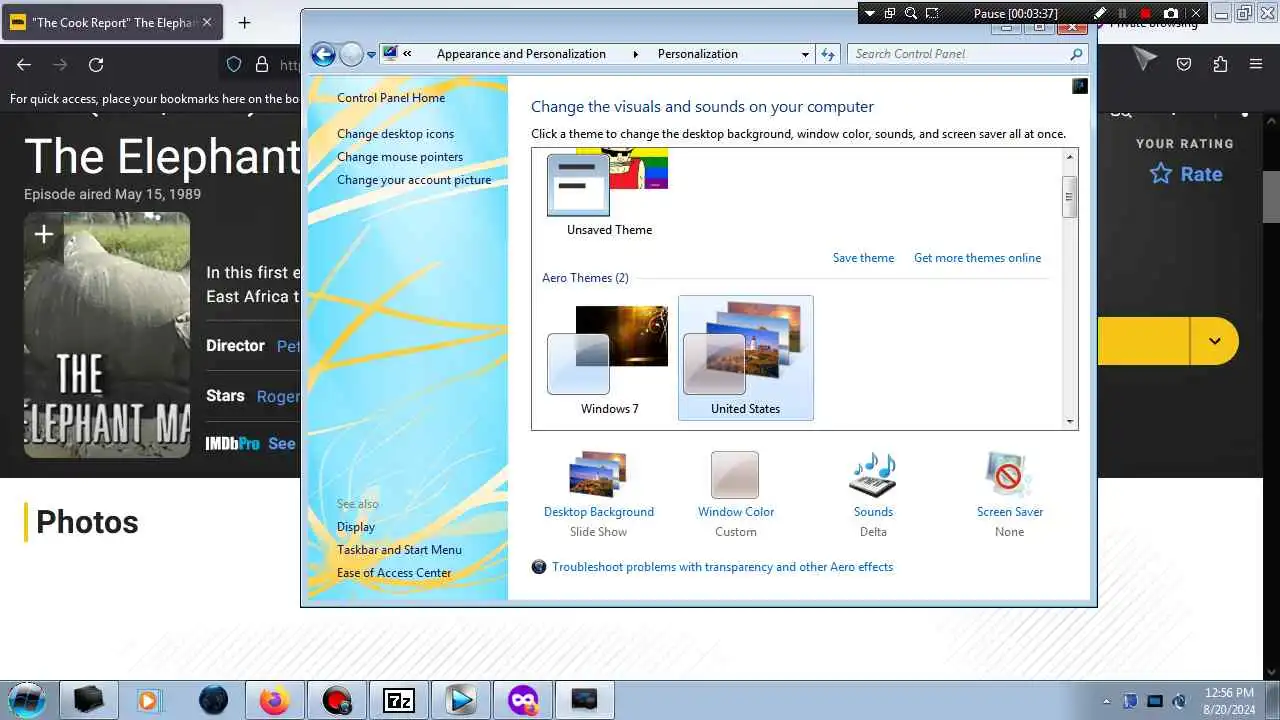Select the Windows 7 Aero theme
This screenshot has height=720, width=1280.
click(609, 360)
